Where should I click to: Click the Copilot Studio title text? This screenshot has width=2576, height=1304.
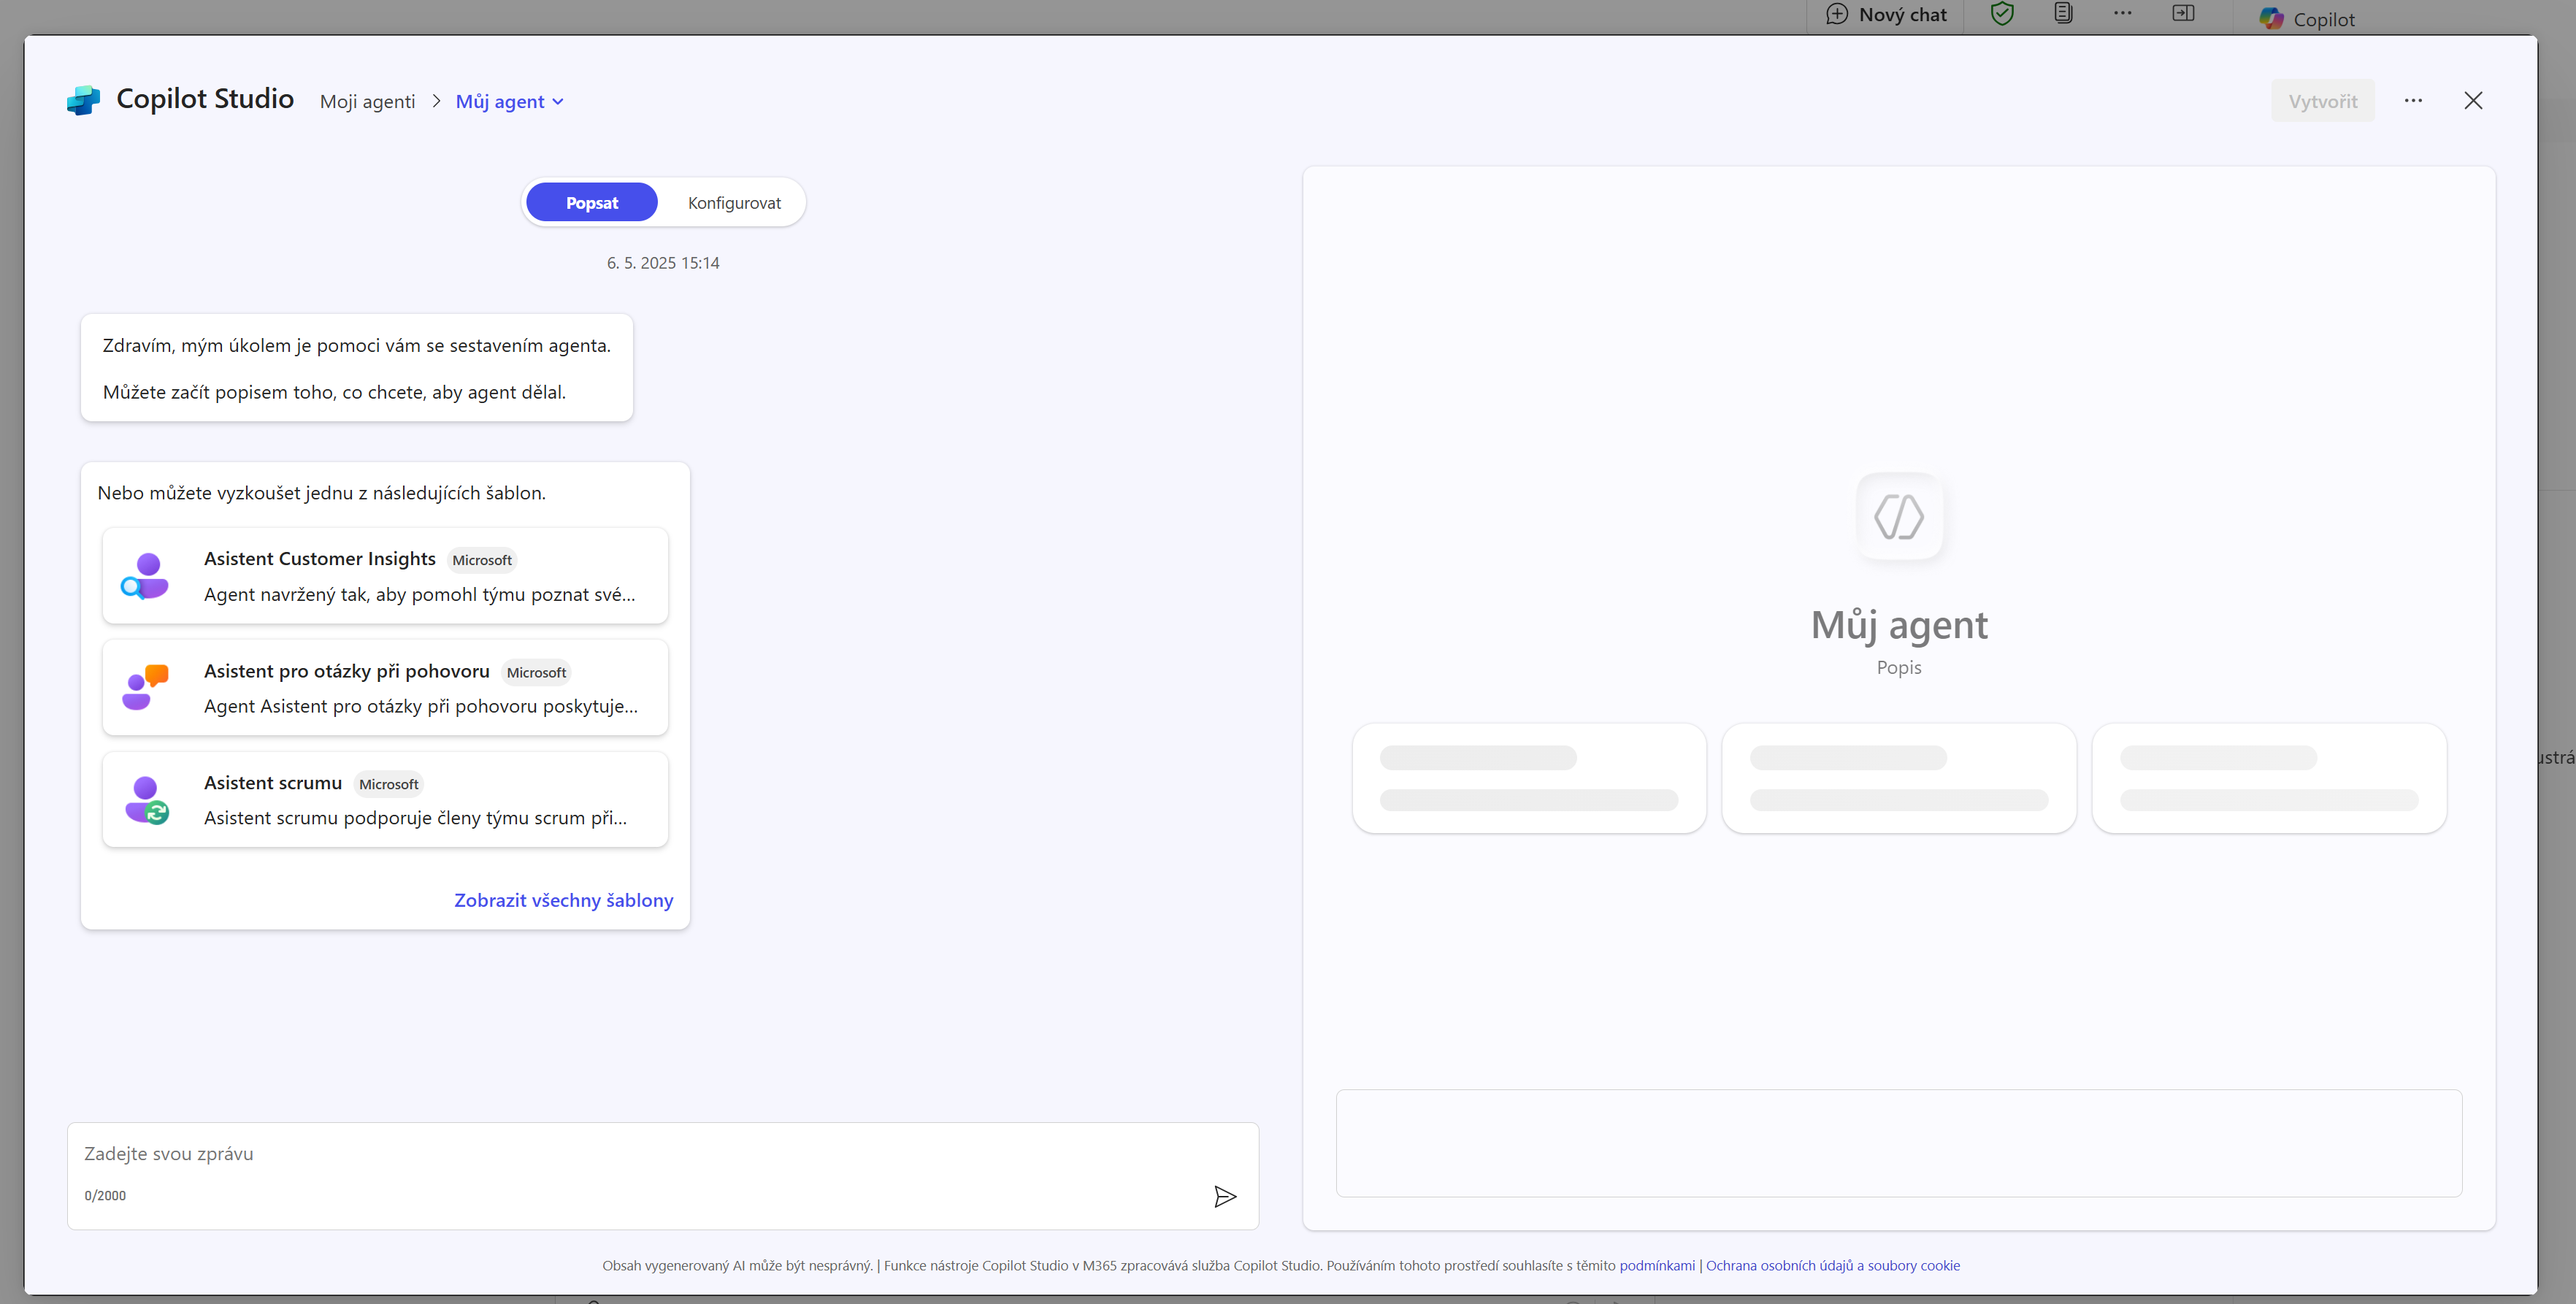pyautogui.click(x=205, y=98)
